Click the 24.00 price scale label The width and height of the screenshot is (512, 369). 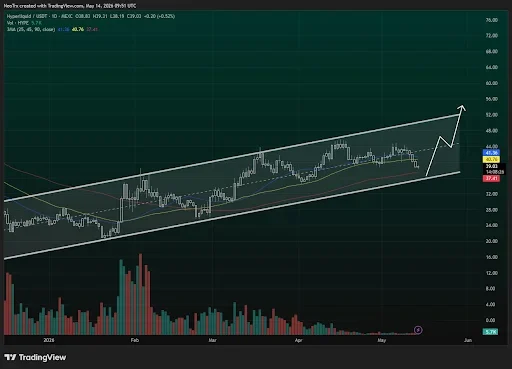(492, 225)
